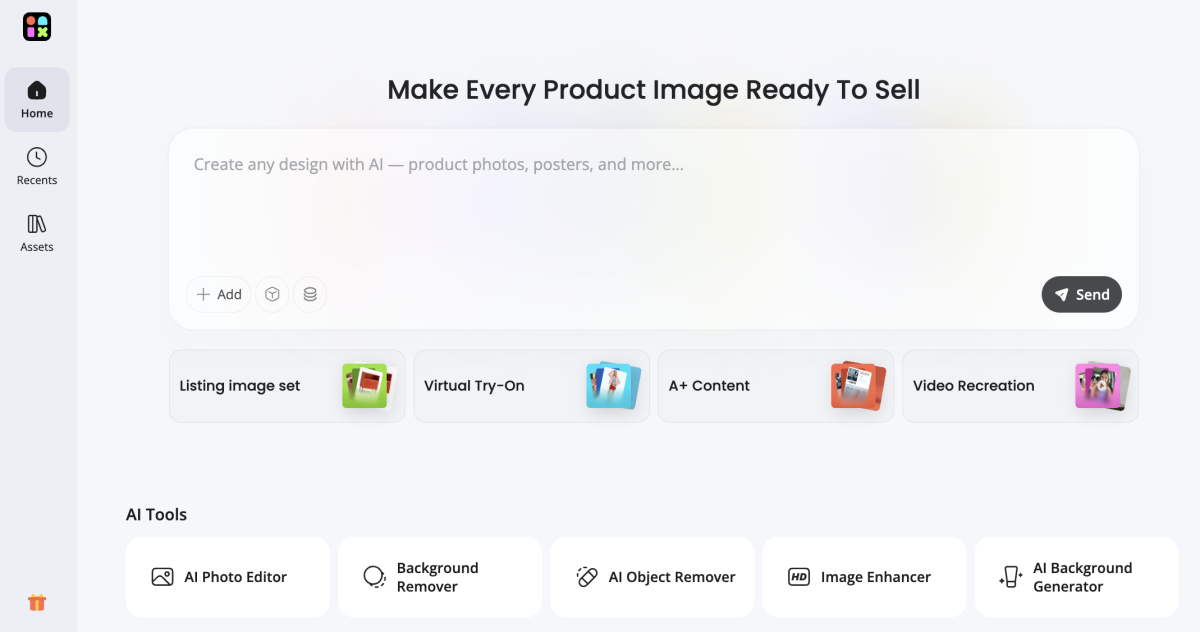
Task: Open Recents from the sidebar
Action: click(x=37, y=165)
